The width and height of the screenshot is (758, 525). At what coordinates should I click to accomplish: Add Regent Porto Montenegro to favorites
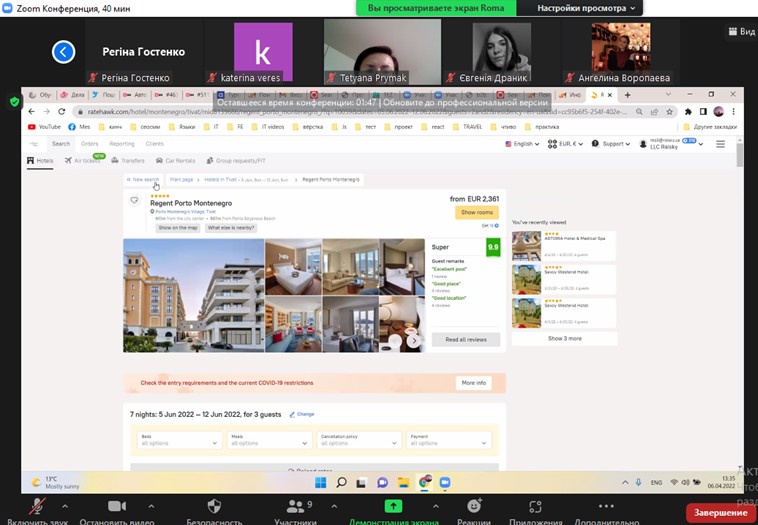pos(134,200)
